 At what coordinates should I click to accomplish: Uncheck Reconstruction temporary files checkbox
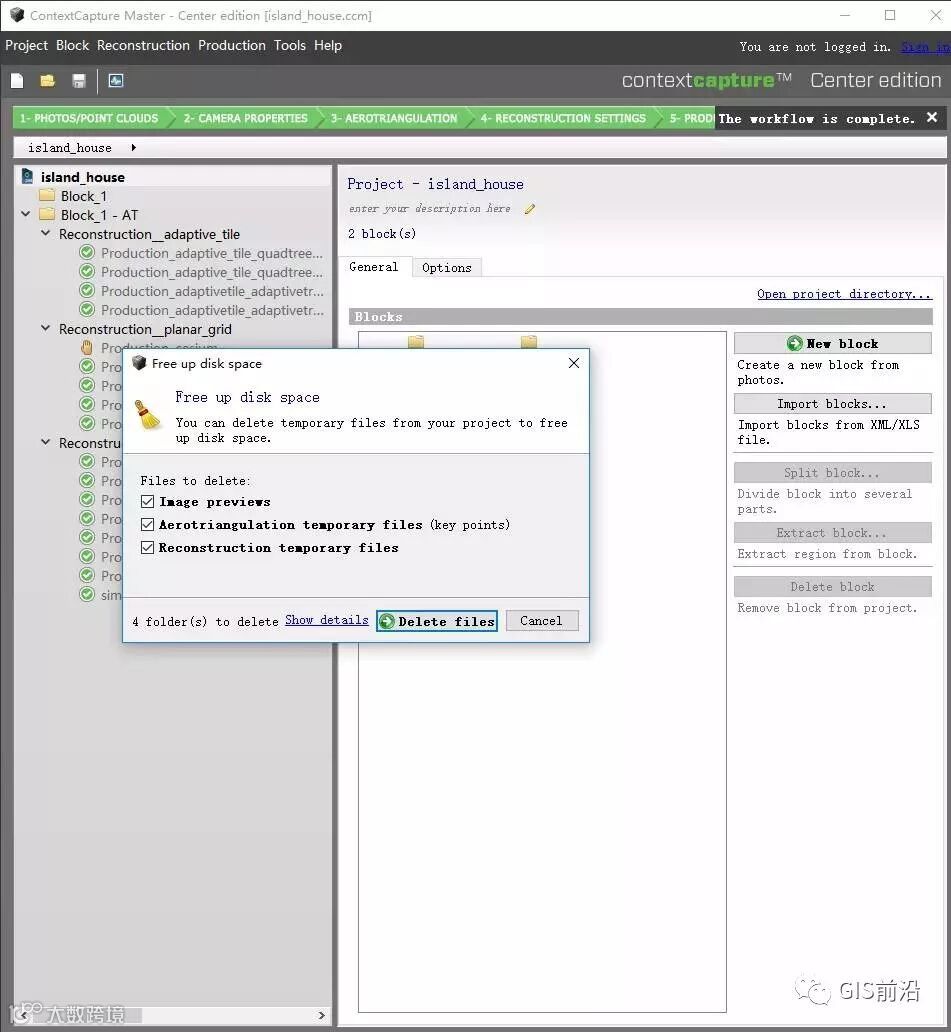tap(147, 548)
